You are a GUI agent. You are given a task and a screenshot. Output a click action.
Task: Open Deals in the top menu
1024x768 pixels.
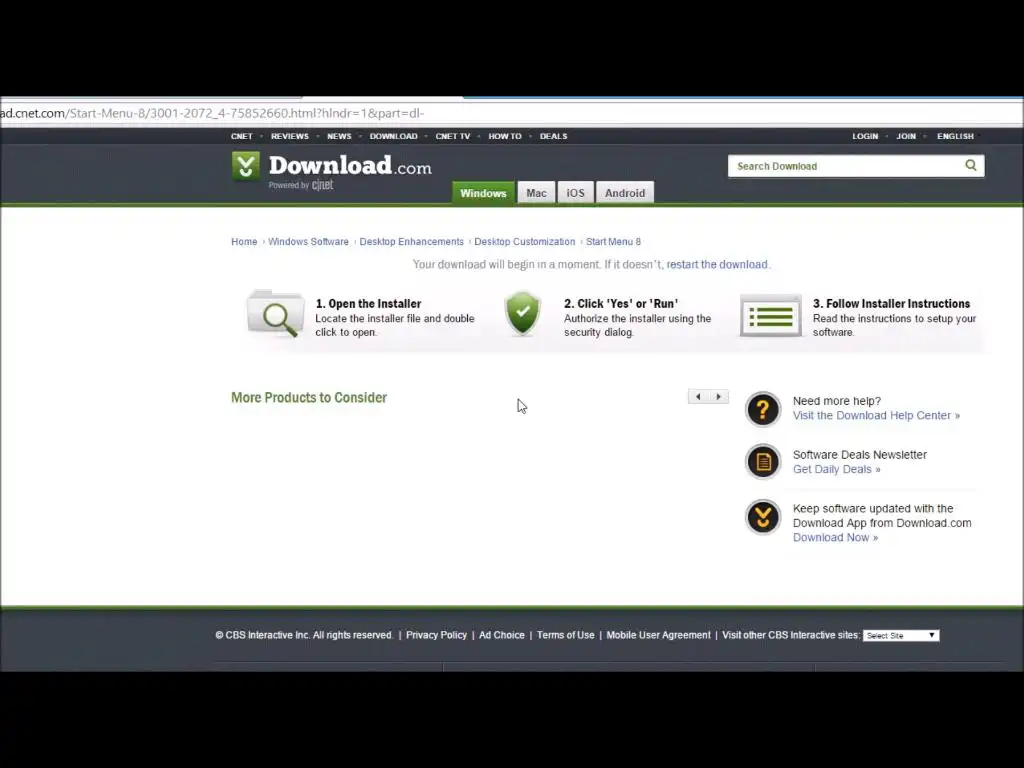pyautogui.click(x=553, y=136)
